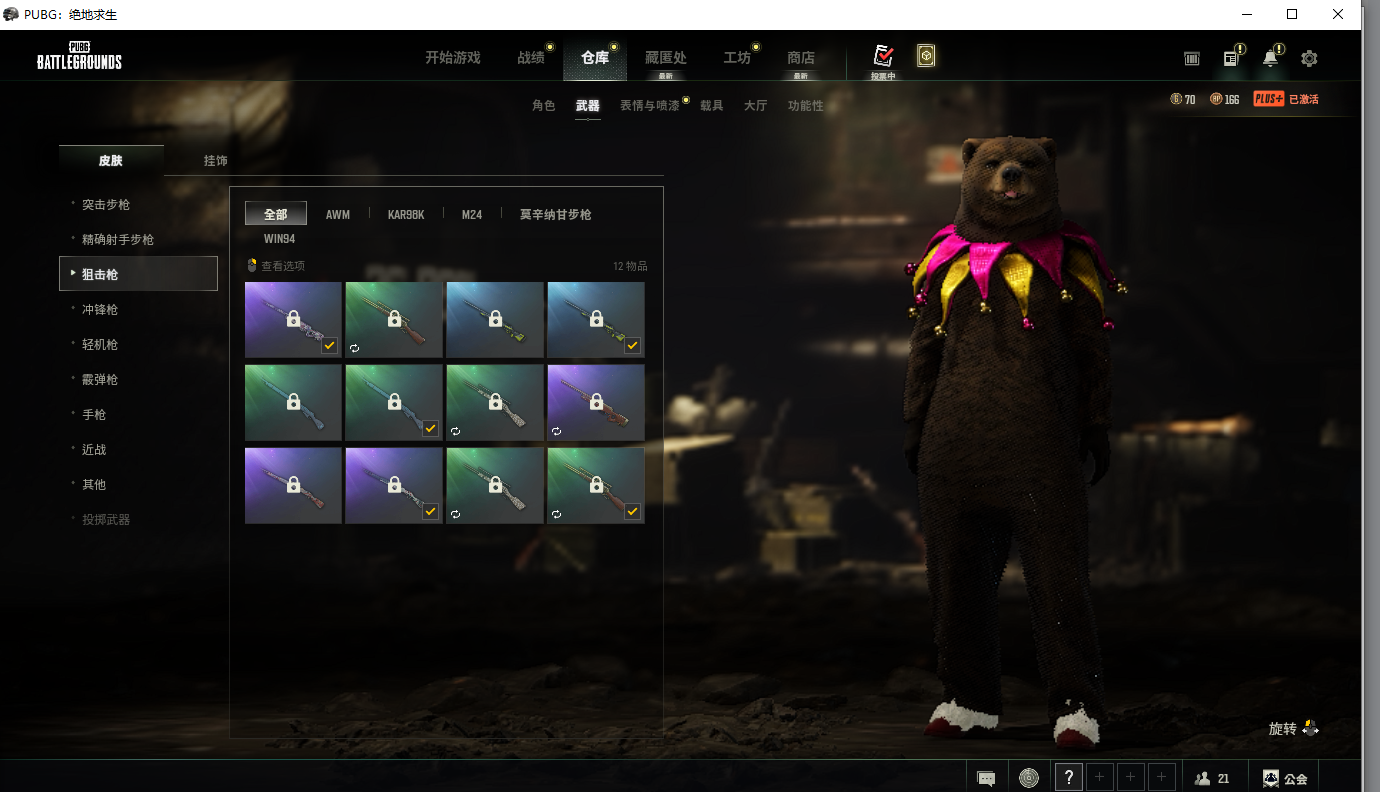
Task: Open the chat speech-bubble icon in bottom bar
Action: point(986,778)
